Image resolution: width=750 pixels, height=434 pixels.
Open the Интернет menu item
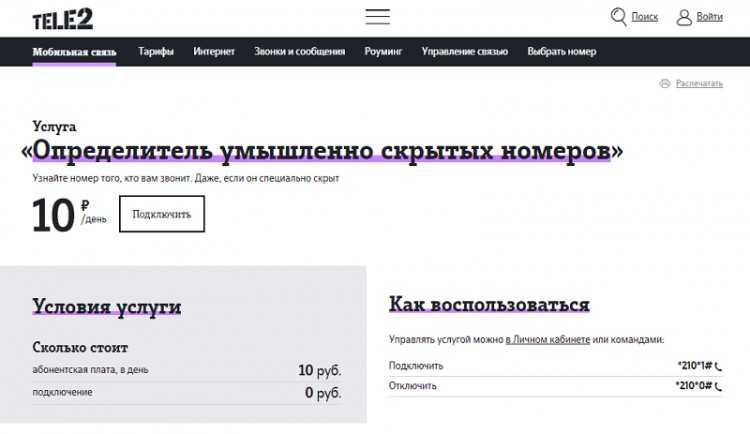coord(214,51)
